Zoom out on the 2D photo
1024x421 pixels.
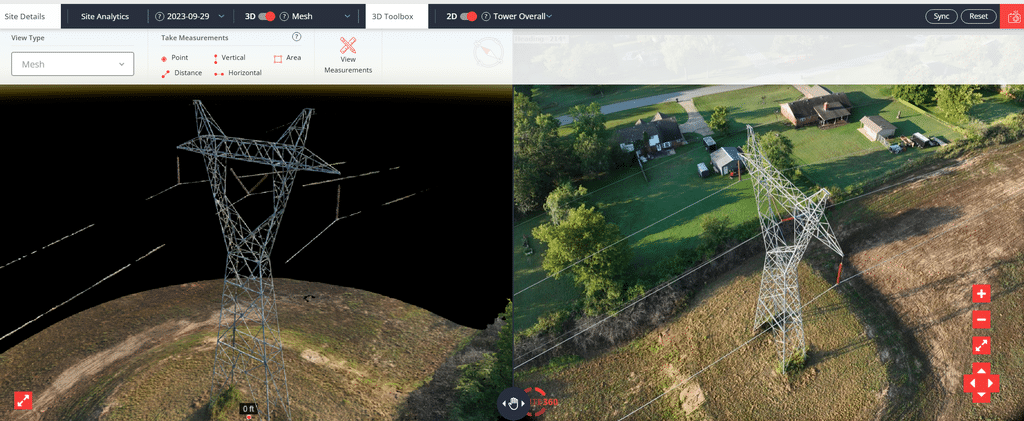click(x=981, y=320)
